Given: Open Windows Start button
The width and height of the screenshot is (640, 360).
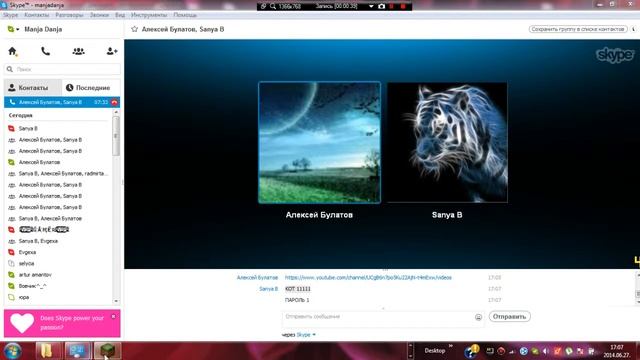Looking at the screenshot, I should click(12, 351).
